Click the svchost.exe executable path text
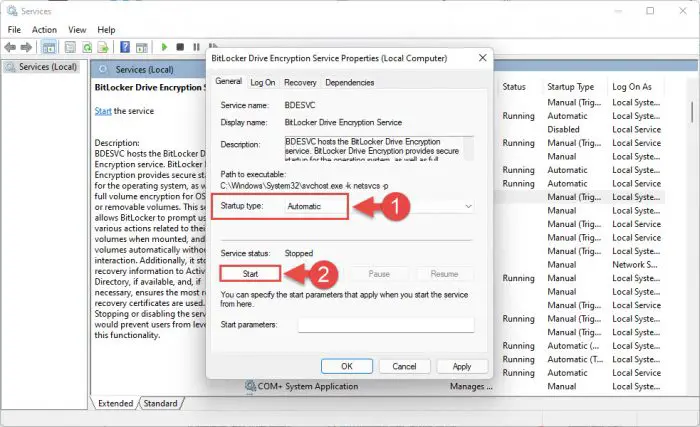 pyautogui.click(x=304, y=186)
